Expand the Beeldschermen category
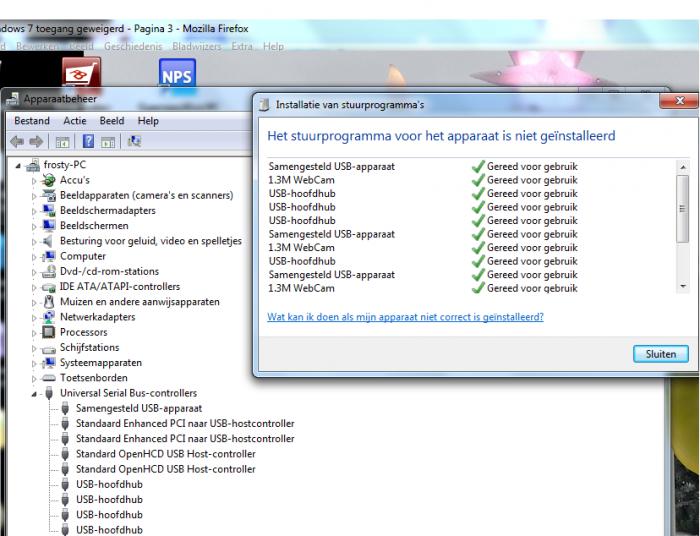Screen dimensions: 700x536 coord(34,227)
